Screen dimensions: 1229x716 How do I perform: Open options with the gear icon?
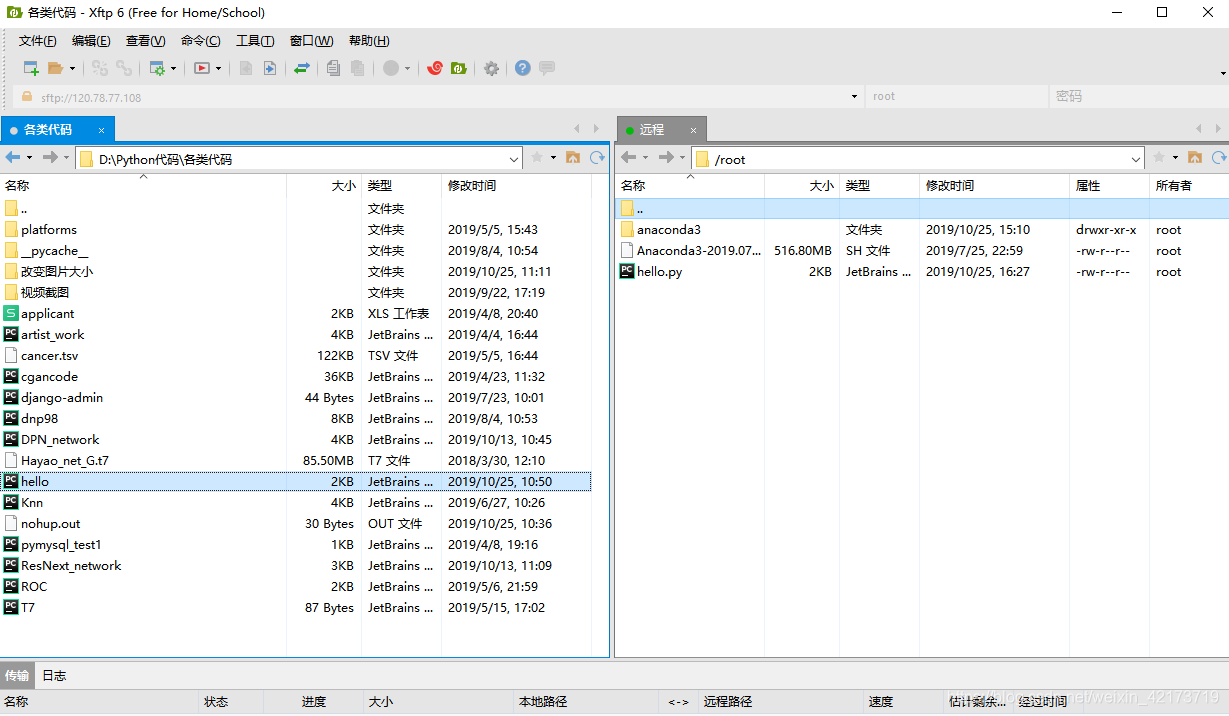click(491, 68)
